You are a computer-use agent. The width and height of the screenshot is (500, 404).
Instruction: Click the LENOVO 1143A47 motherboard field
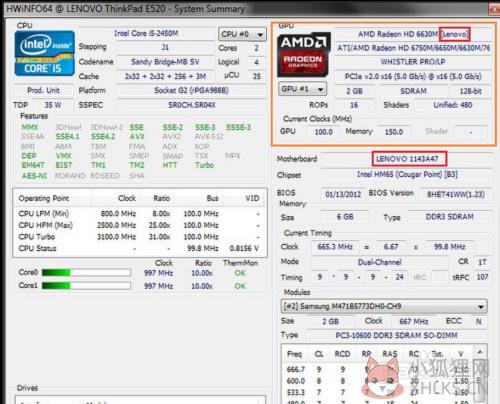[x=407, y=159]
